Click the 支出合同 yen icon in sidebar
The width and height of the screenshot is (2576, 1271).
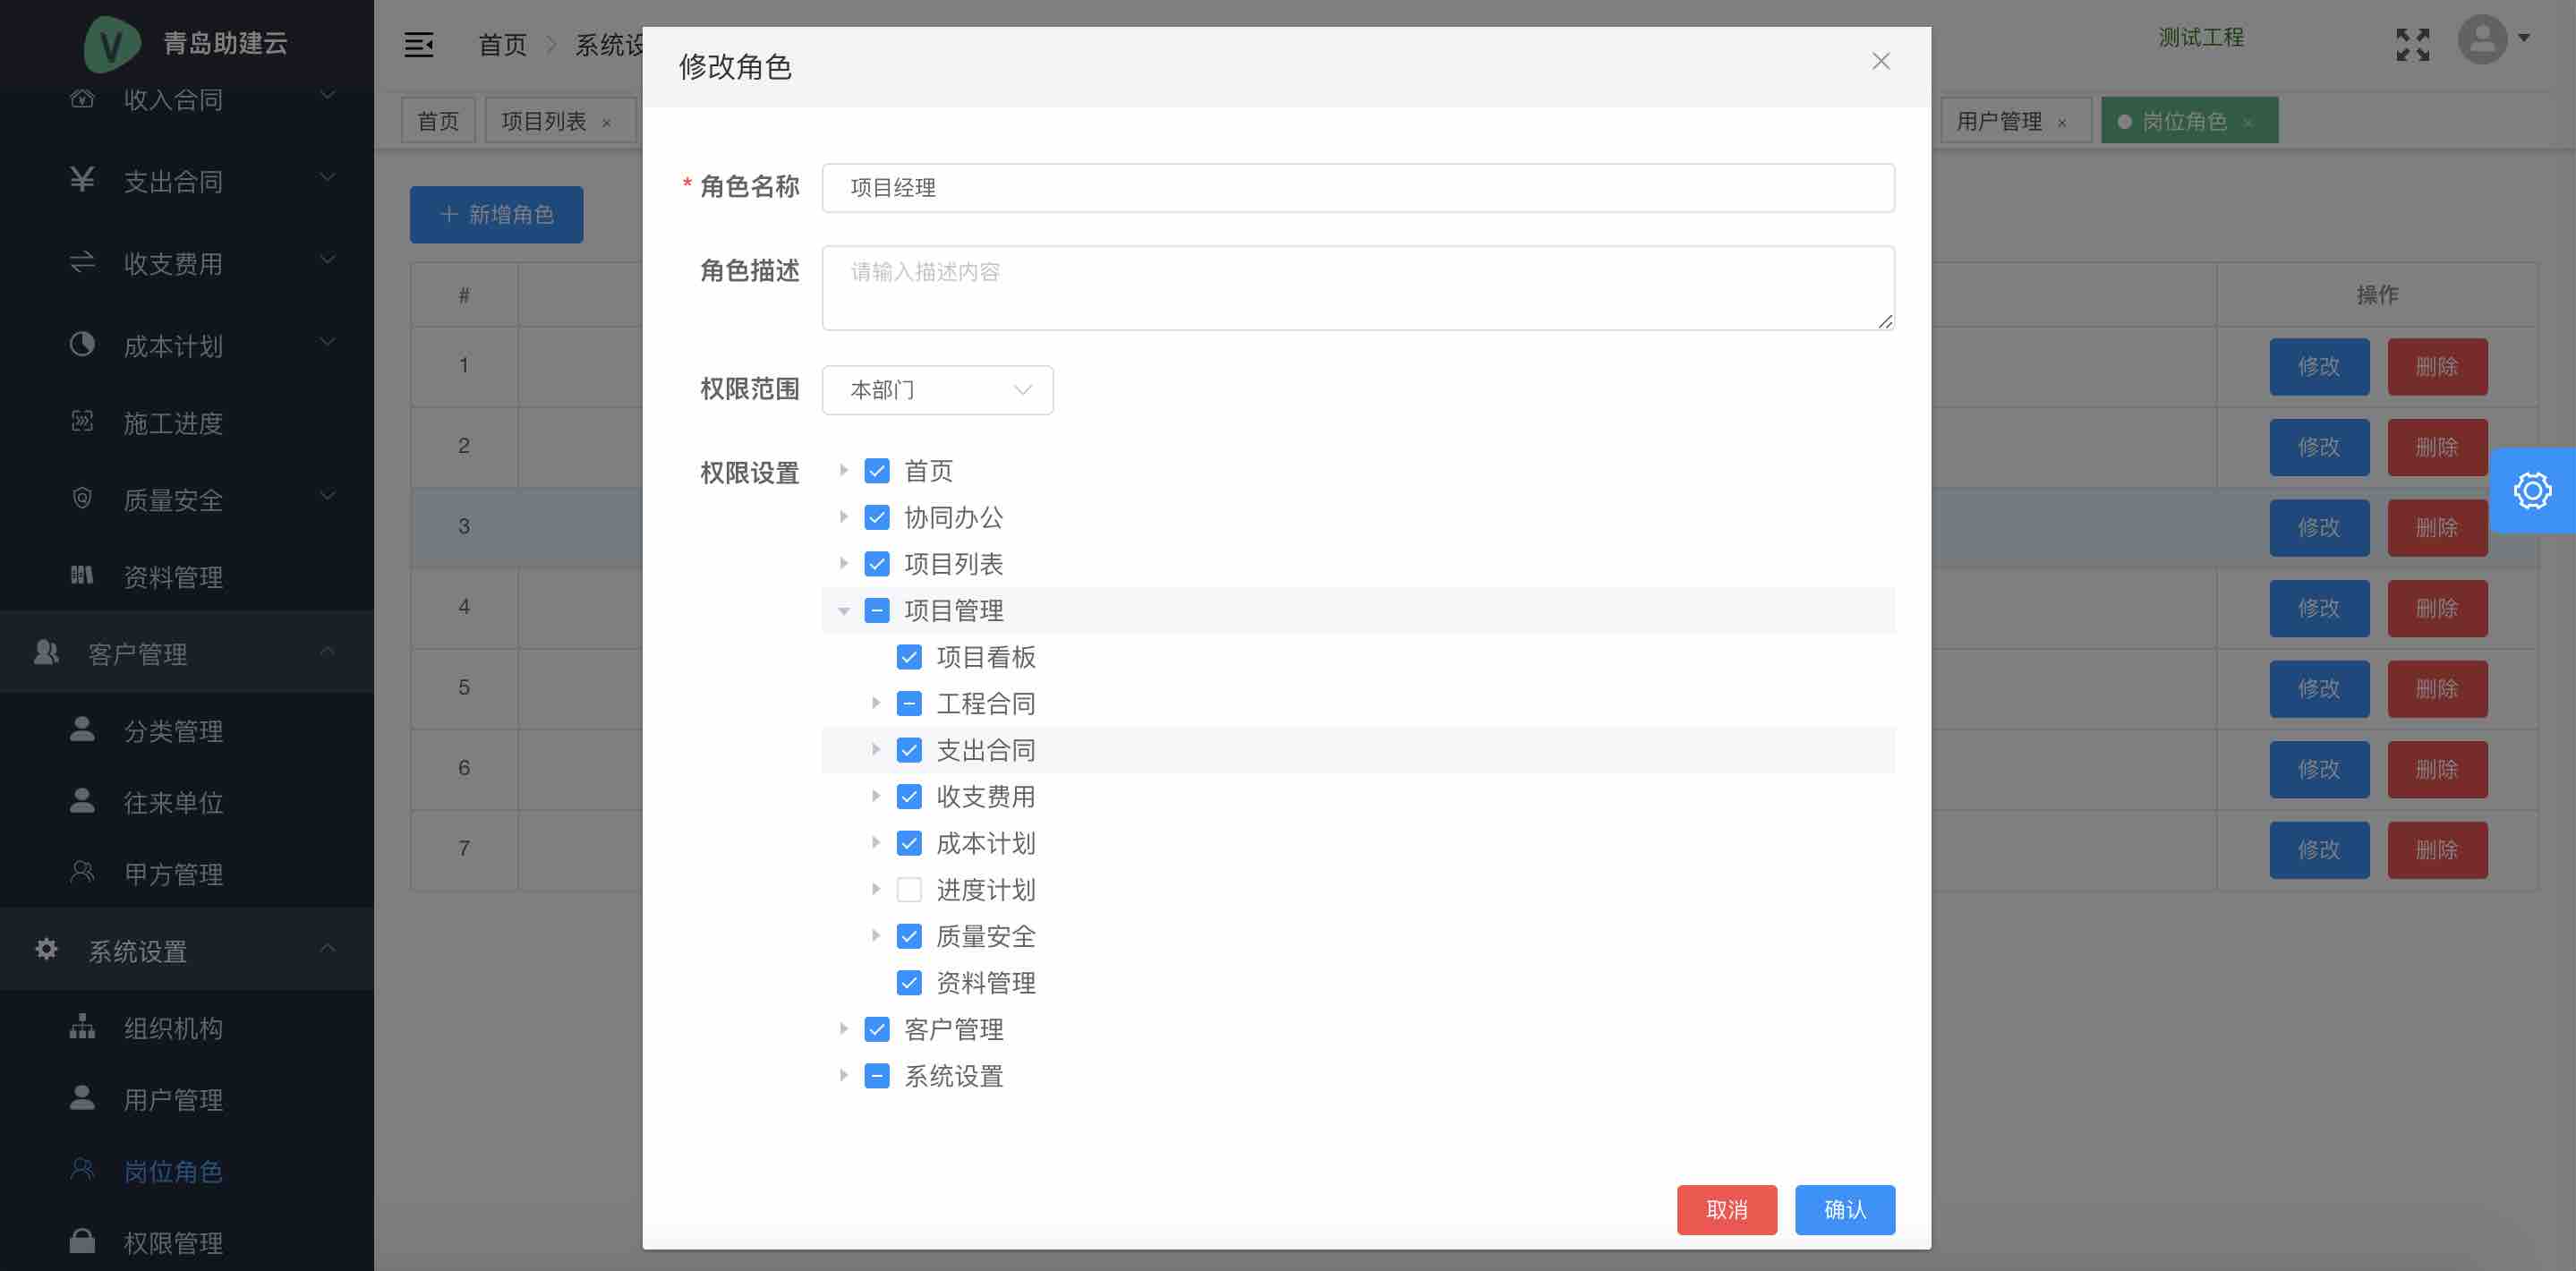click(82, 180)
